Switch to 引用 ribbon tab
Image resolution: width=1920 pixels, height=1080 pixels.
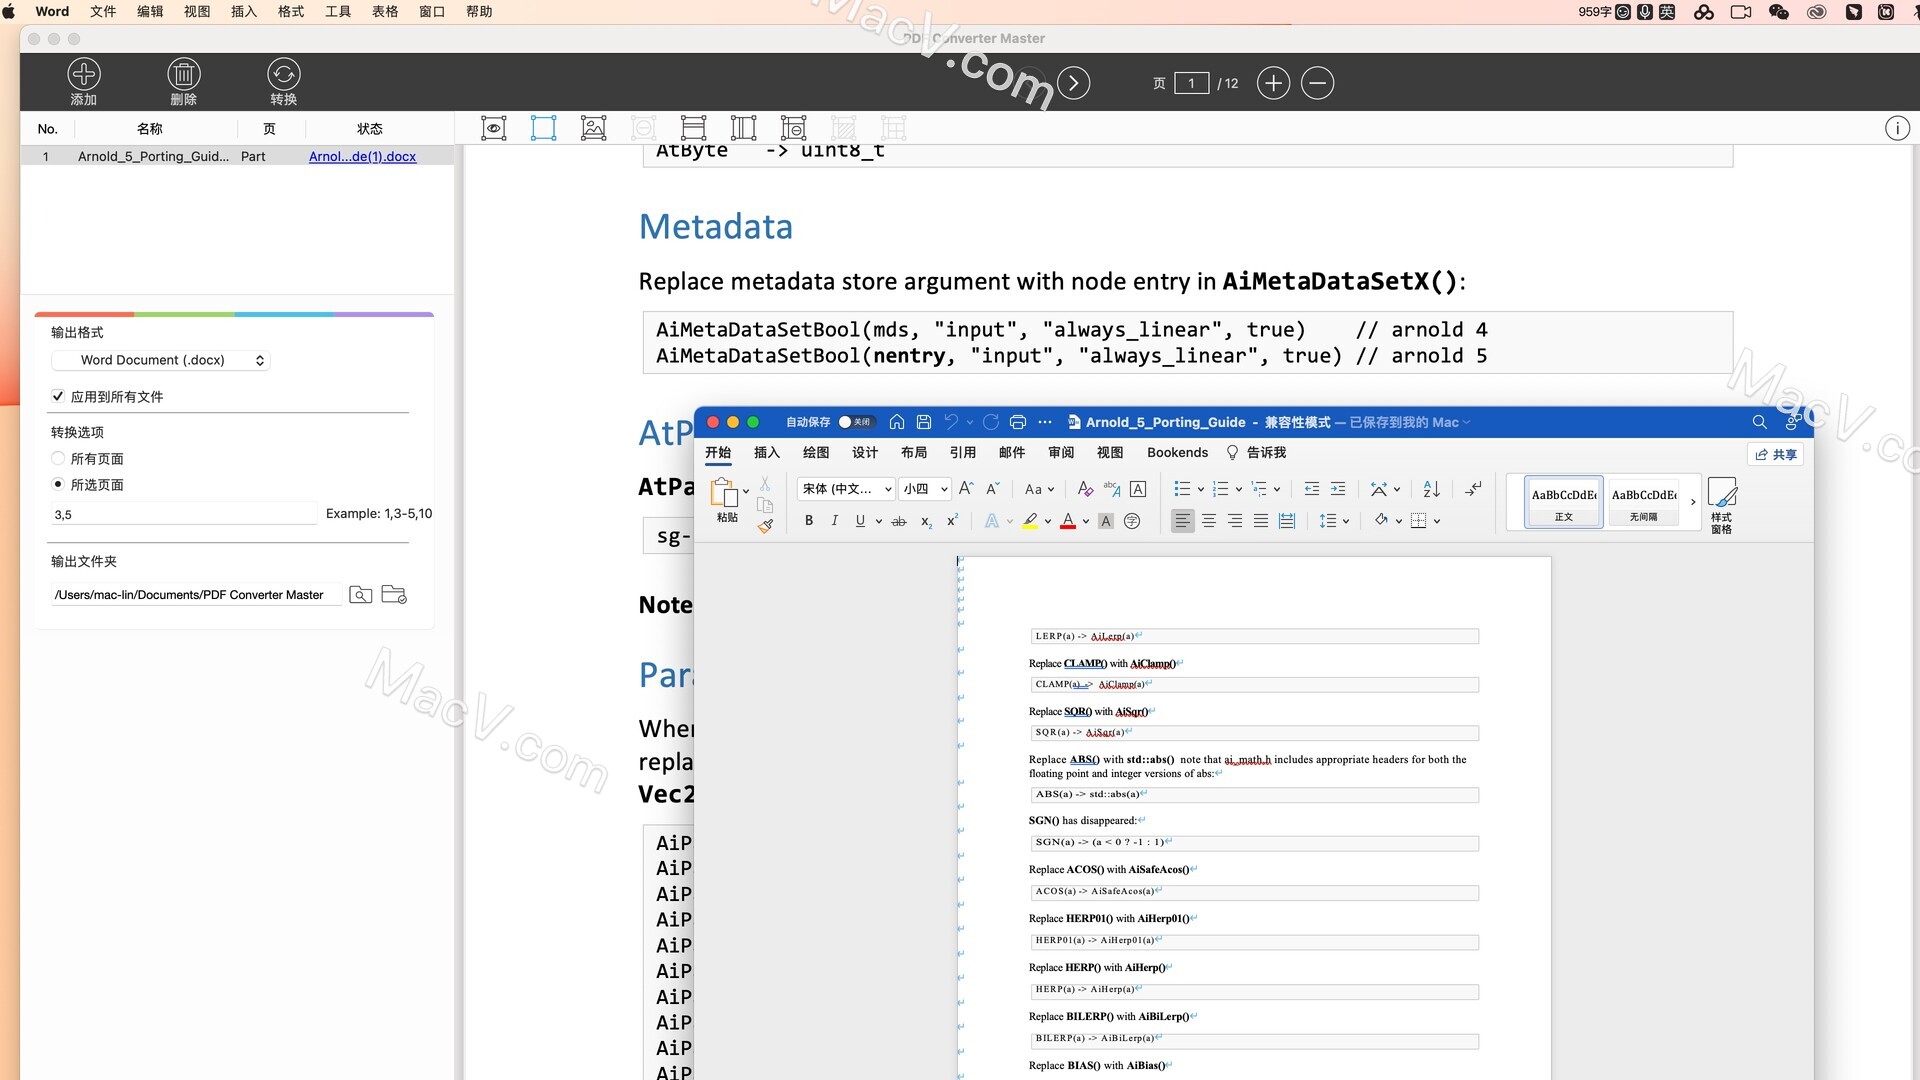coord(963,453)
